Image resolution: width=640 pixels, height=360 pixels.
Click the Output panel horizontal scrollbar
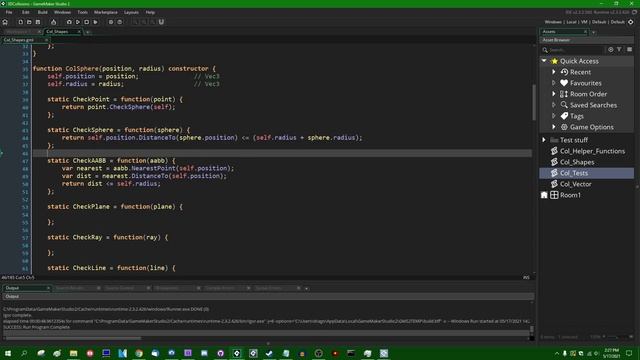[x=73, y=338]
